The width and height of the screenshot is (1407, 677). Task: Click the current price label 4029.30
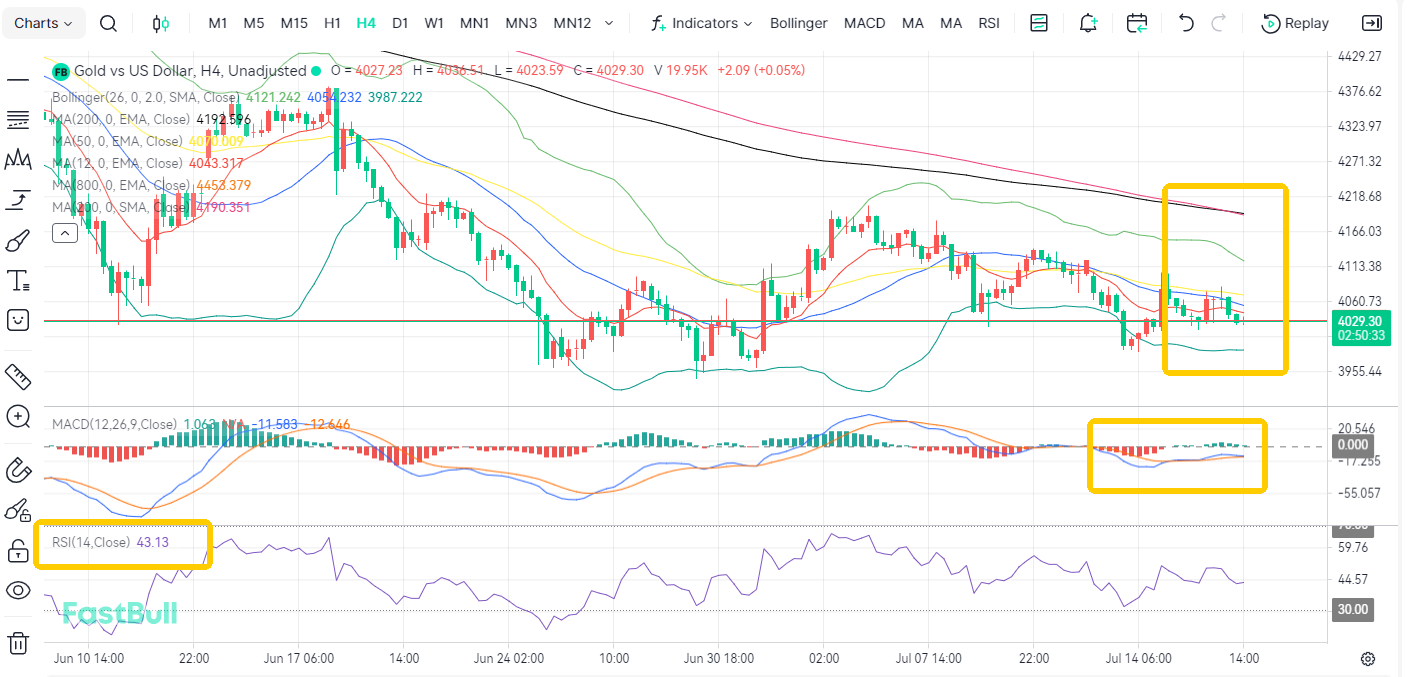[x=1360, y=321]
